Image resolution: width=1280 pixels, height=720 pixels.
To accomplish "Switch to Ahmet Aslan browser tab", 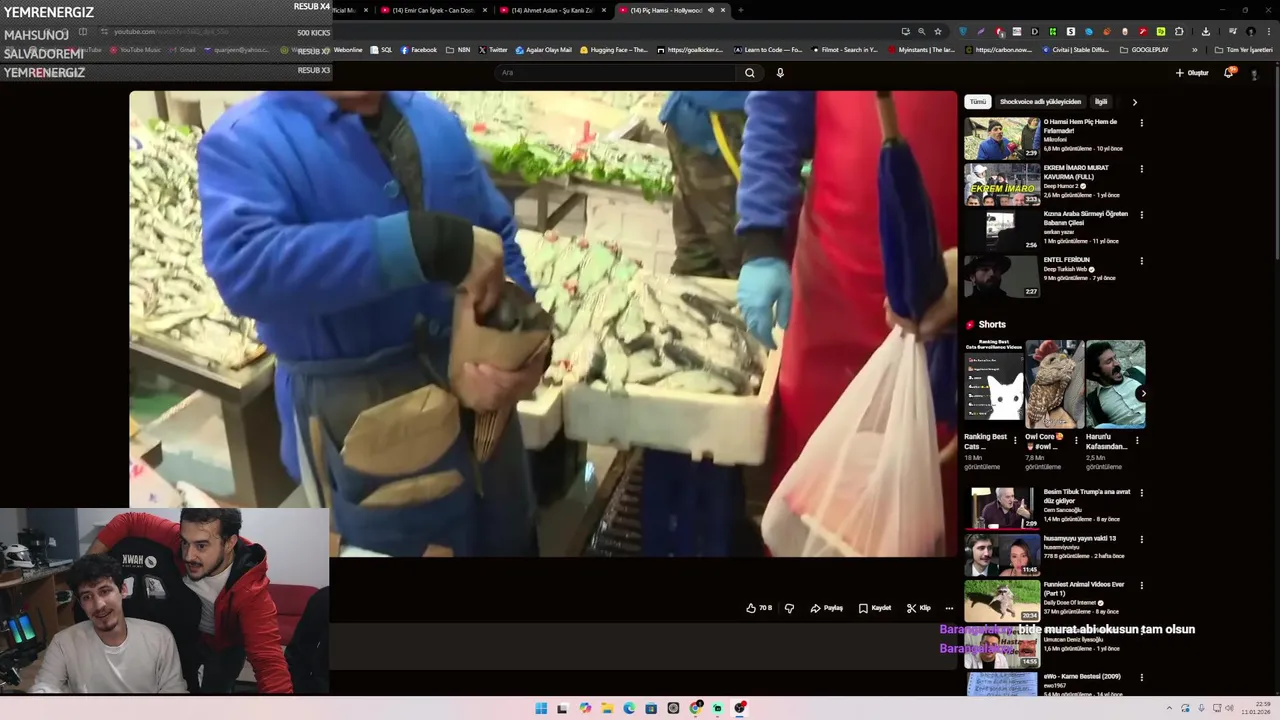I will click(x=552, y=10).
